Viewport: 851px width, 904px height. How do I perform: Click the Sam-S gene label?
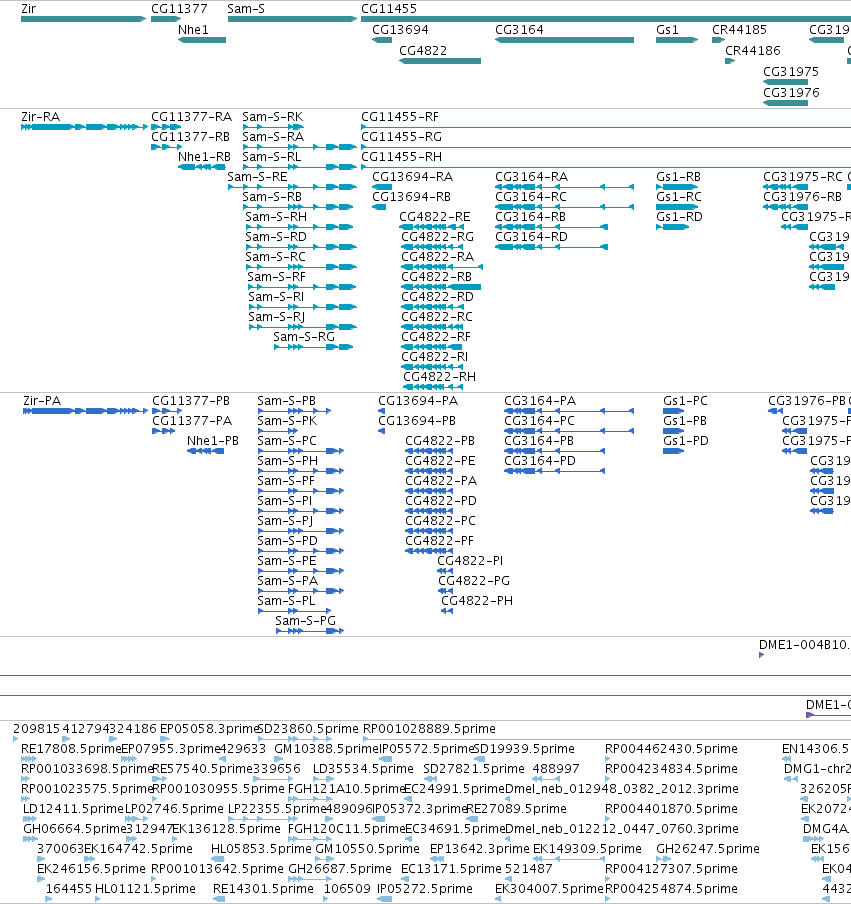pyautogui.click(x=246, y=9)
